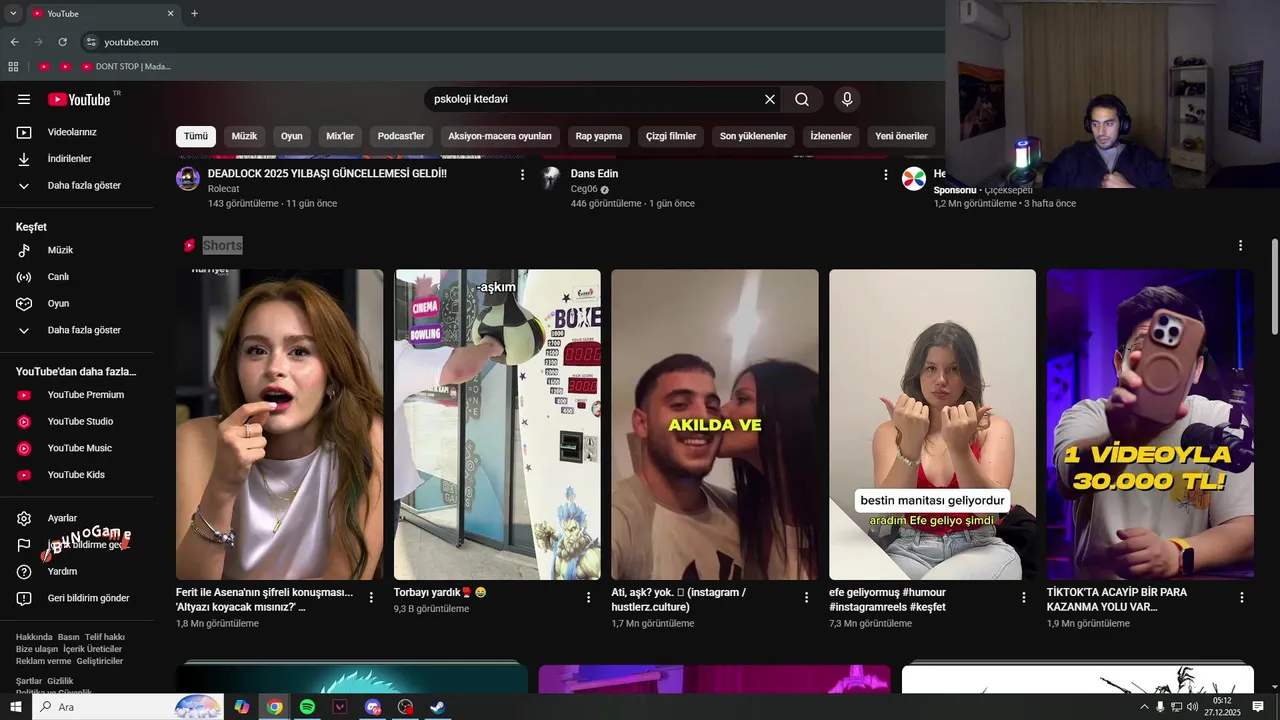1280x720 pixels.
Task: Open YouTube Kids in the sidebar
Action: [76, 475]
